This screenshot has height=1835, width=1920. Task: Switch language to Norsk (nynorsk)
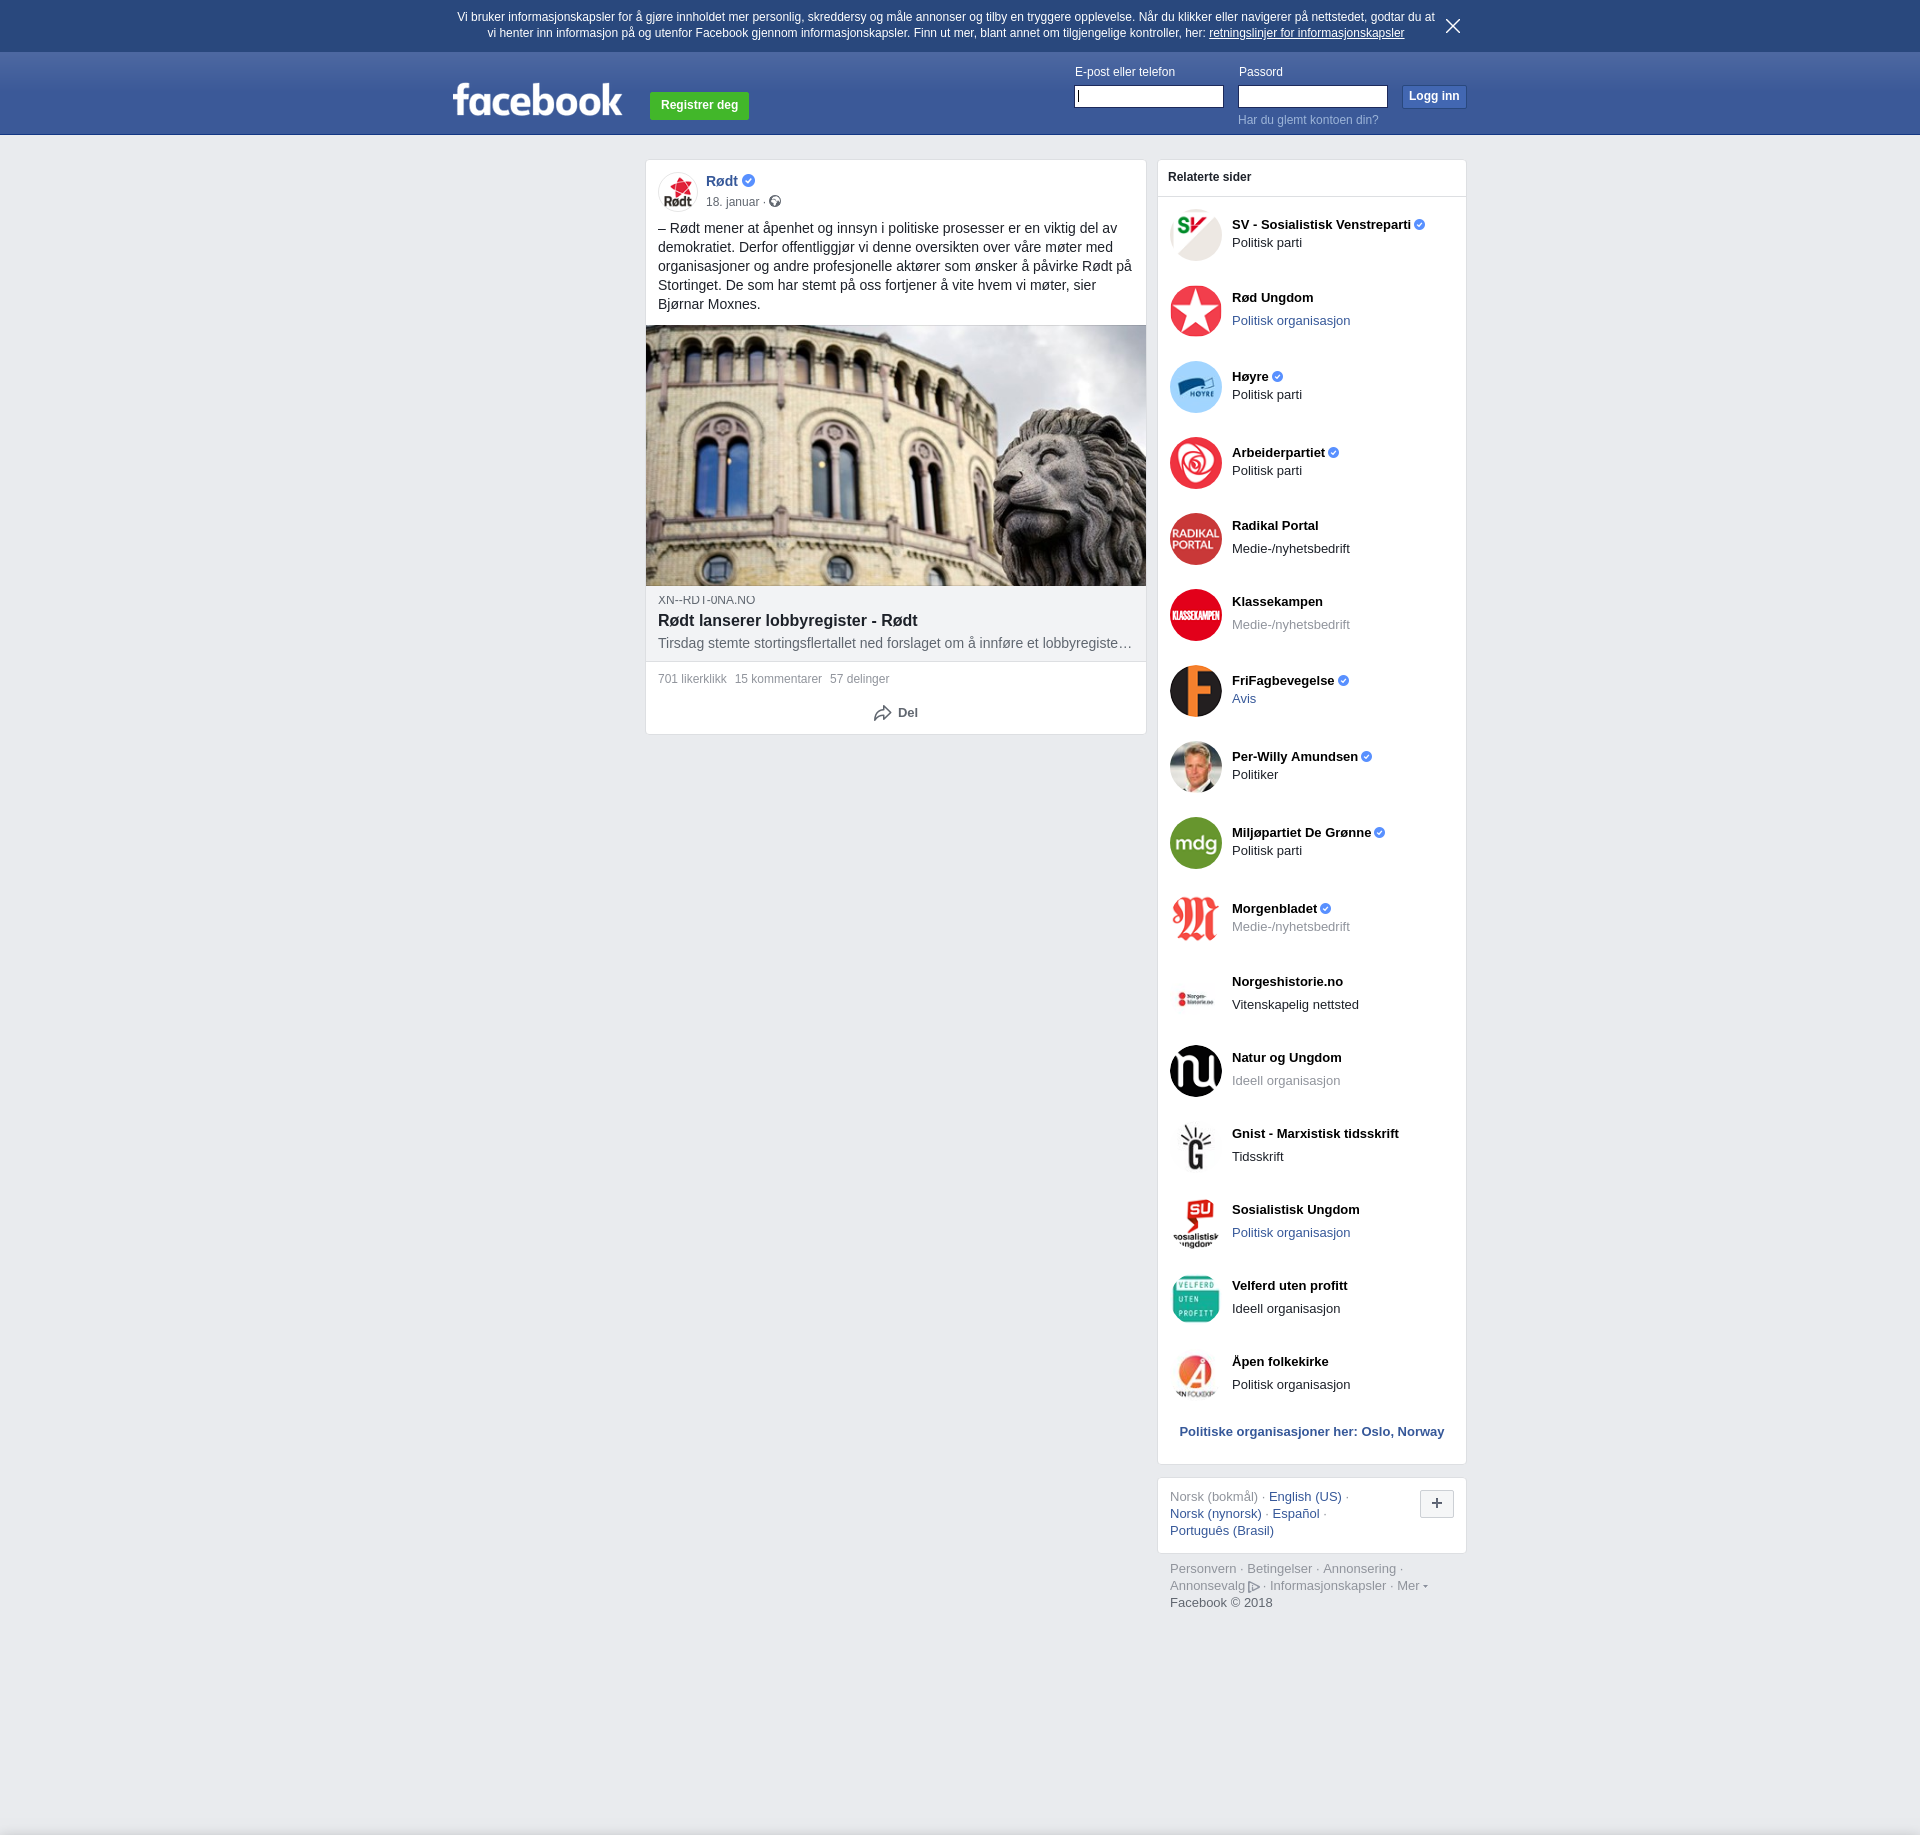click(x=1216, y=1514)
